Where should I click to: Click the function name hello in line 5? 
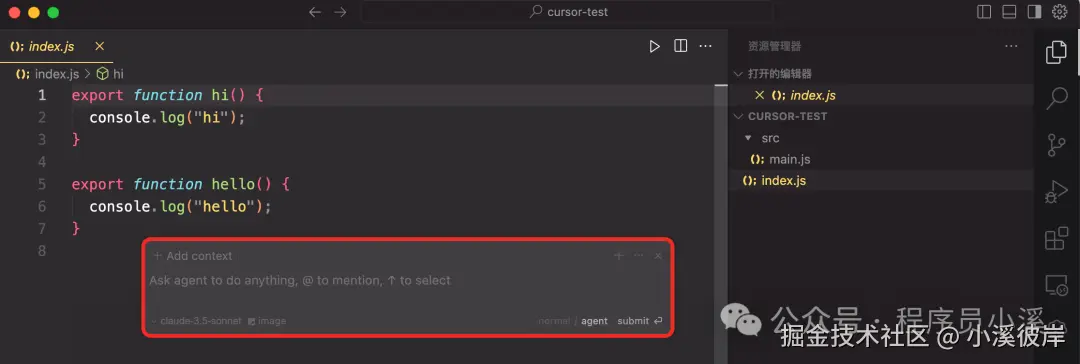coord(232,184)
